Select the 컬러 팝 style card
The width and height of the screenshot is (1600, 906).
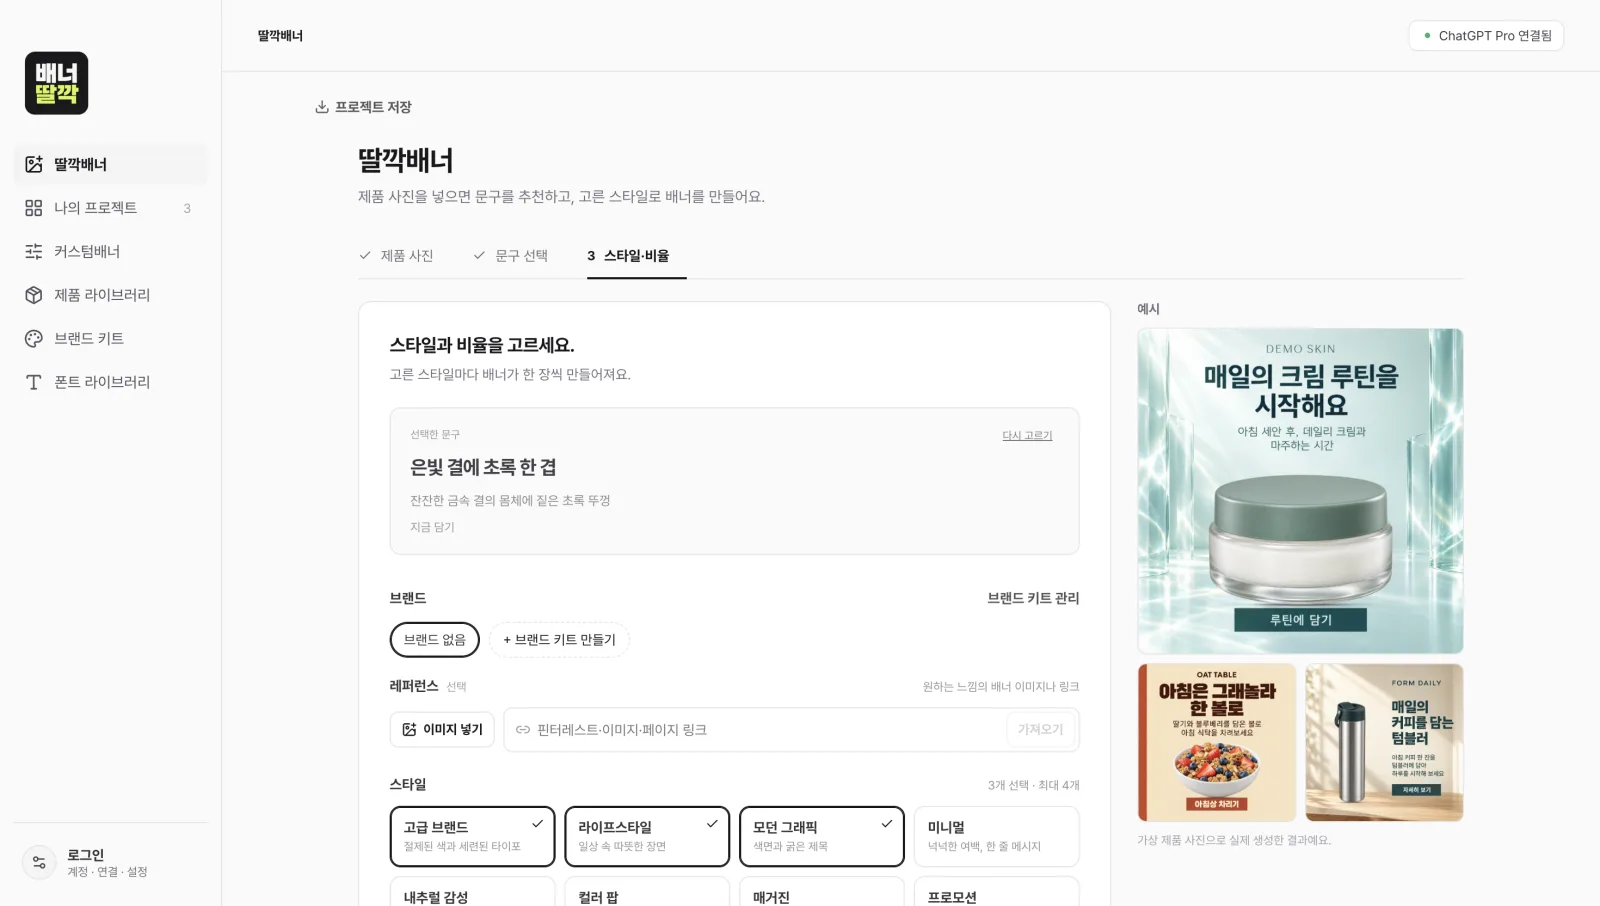[x=647, y=892]
